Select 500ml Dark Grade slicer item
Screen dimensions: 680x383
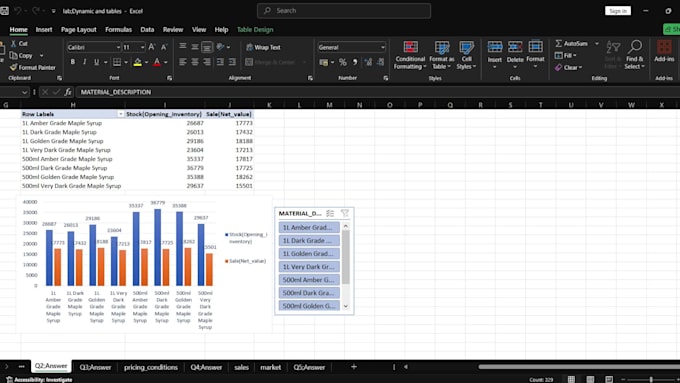[309, 293]
